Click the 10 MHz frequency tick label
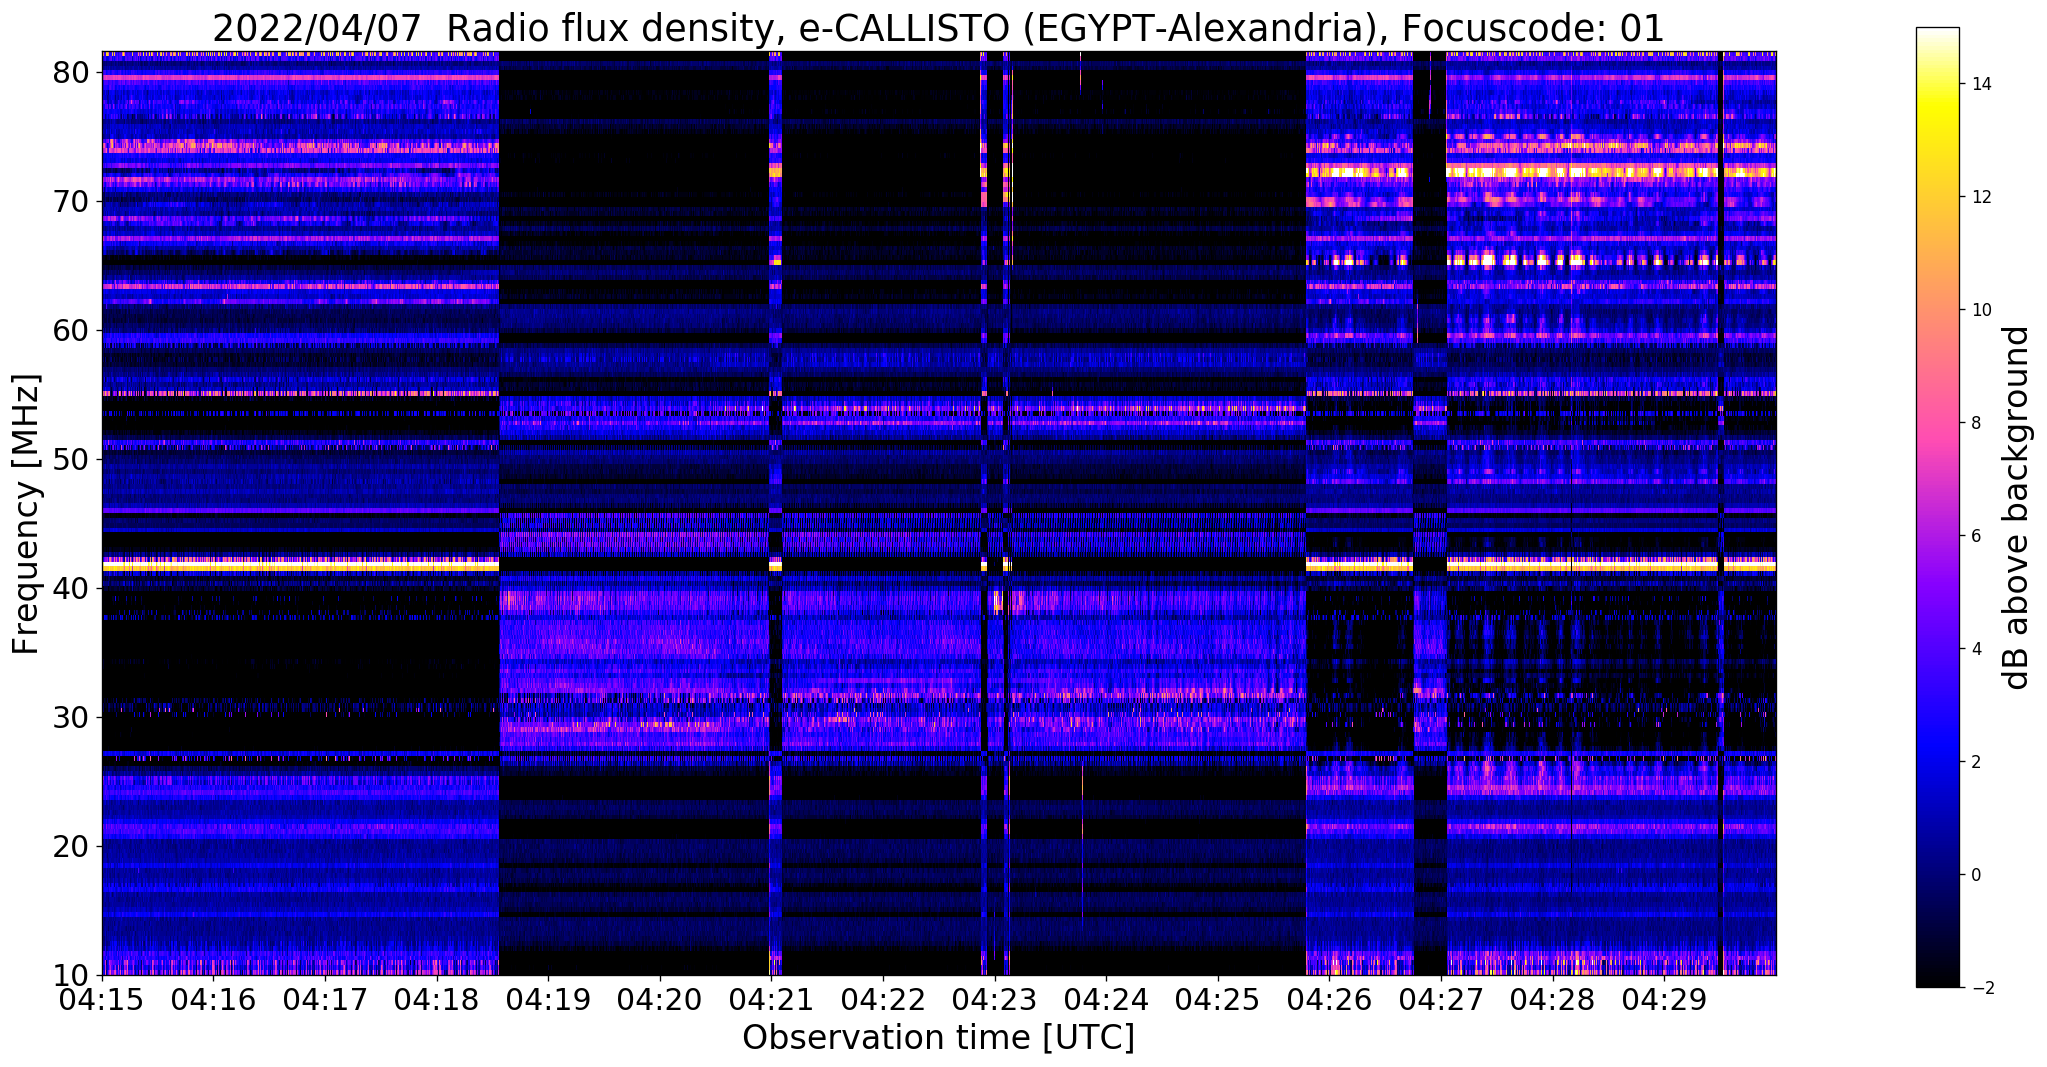The height and width of the screenshot is (1067, 2047). 72,975
